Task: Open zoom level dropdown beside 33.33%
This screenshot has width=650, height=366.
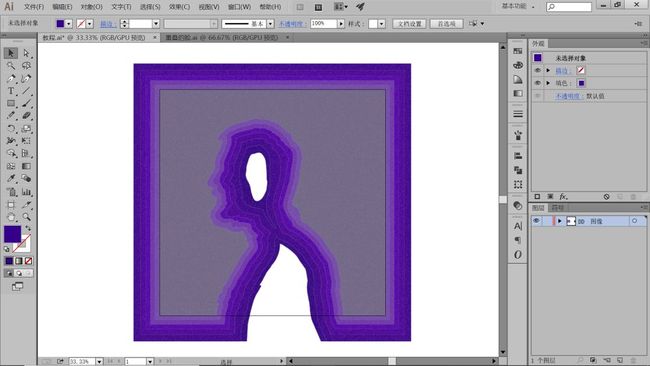Action: (x=99, y=362)
